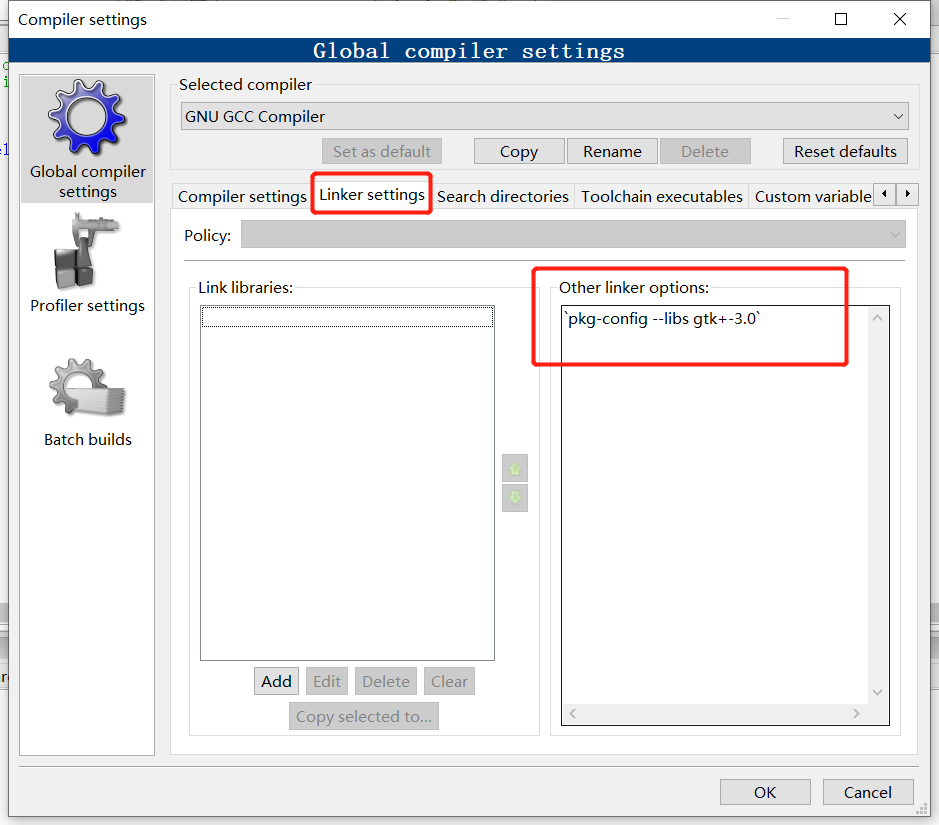Confirm settings with the OK button

765,791
